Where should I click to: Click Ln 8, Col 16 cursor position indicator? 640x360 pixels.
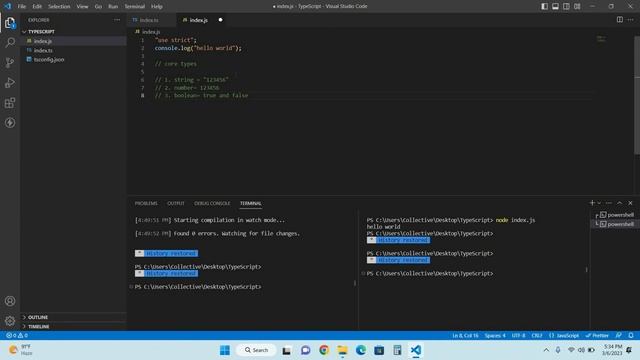465,335
